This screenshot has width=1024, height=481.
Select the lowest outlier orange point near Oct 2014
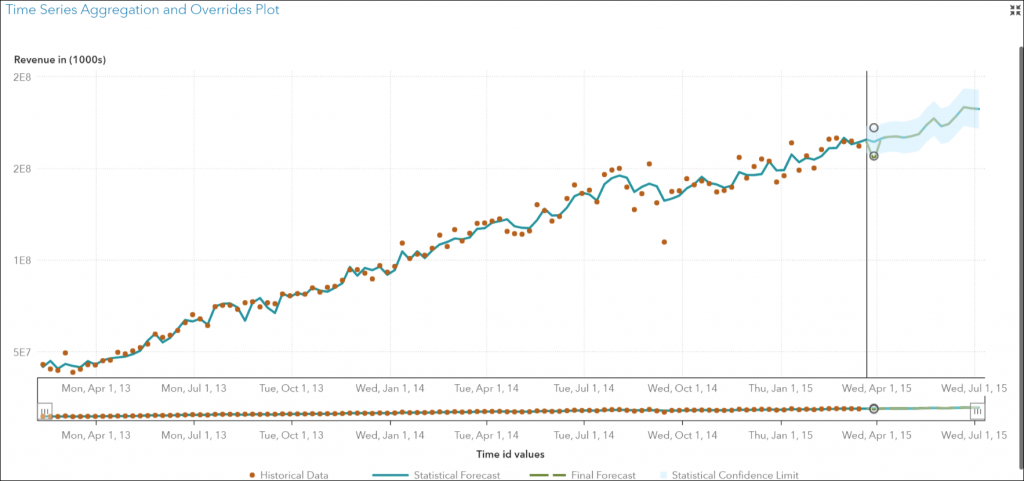pos(664,242)
